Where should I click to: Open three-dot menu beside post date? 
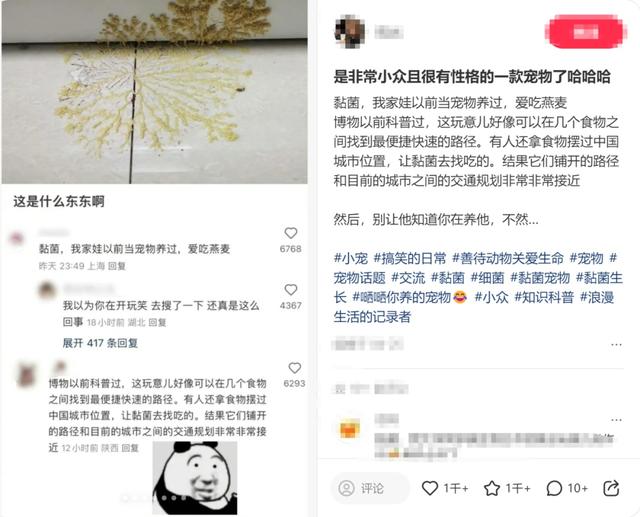point(616,345)
